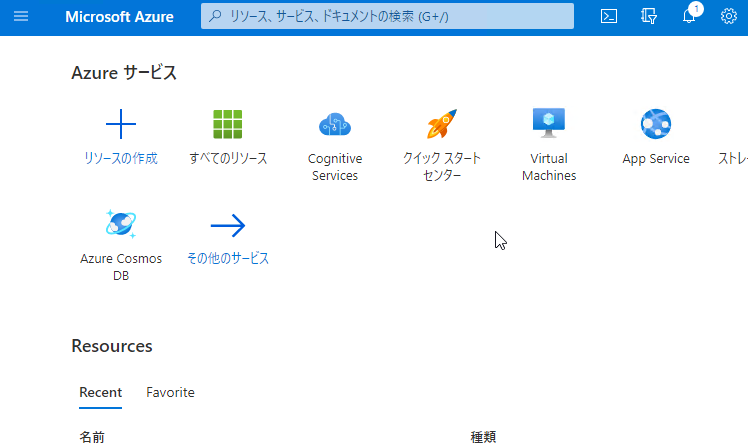Switch to the Favorite tab
Screen dimensions: 748x447
click(x=170, y=393)
